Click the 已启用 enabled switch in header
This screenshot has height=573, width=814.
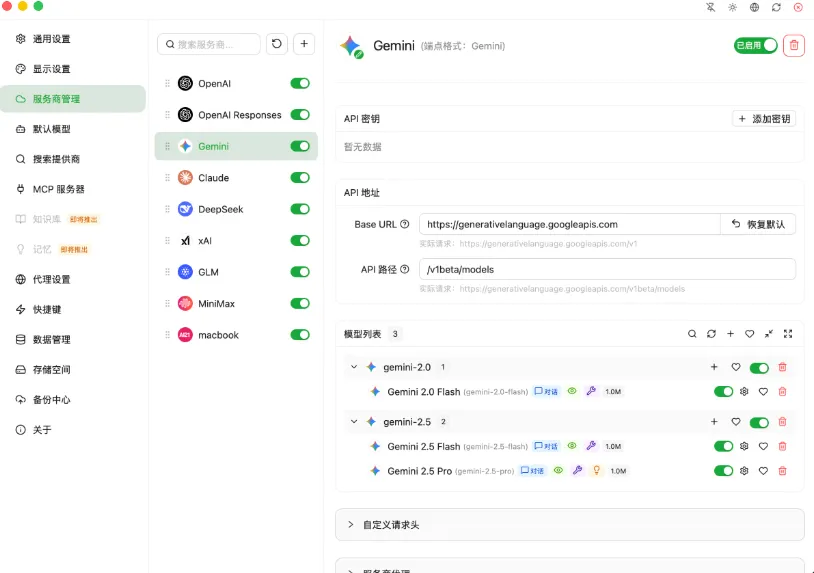click(755, 46)
